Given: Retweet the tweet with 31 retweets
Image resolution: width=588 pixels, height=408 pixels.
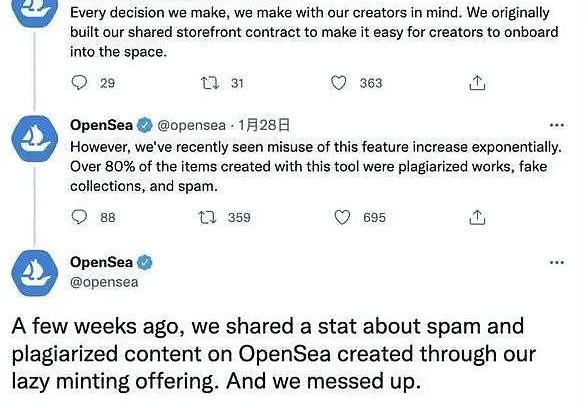Looking at the screenshot, I should click(210, 83).
